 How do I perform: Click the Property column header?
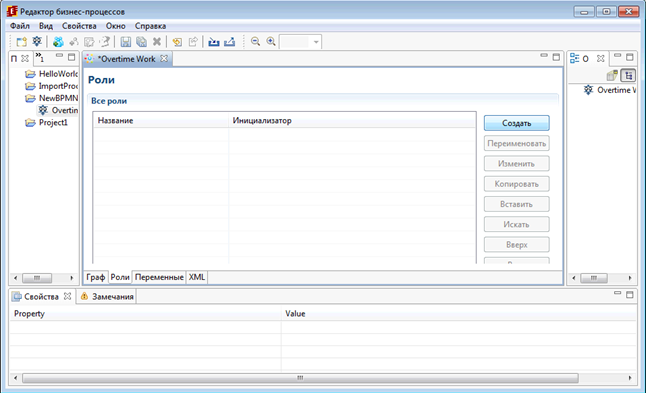(145, 313)
